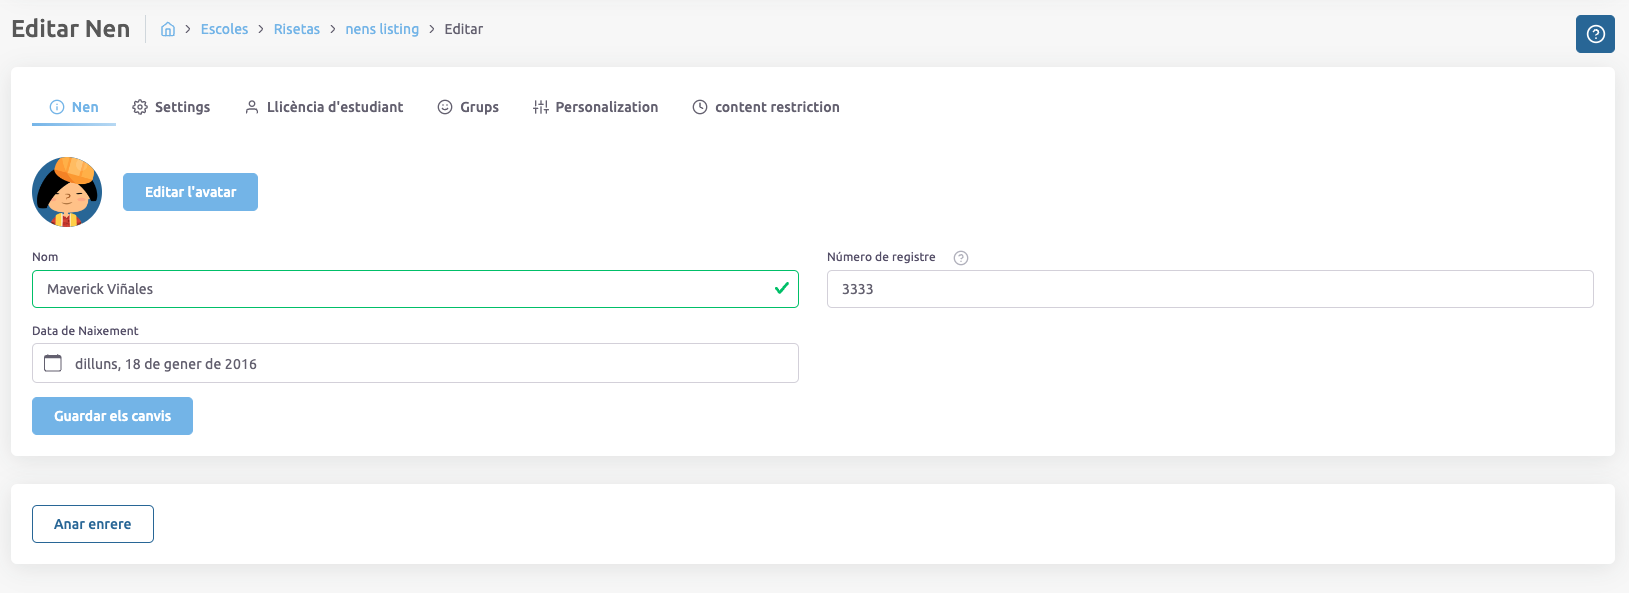Image resolution: width=1629 pixels, height=593 pixels.
Task: Click the content restriction clock icon
Action: [700, 107]
